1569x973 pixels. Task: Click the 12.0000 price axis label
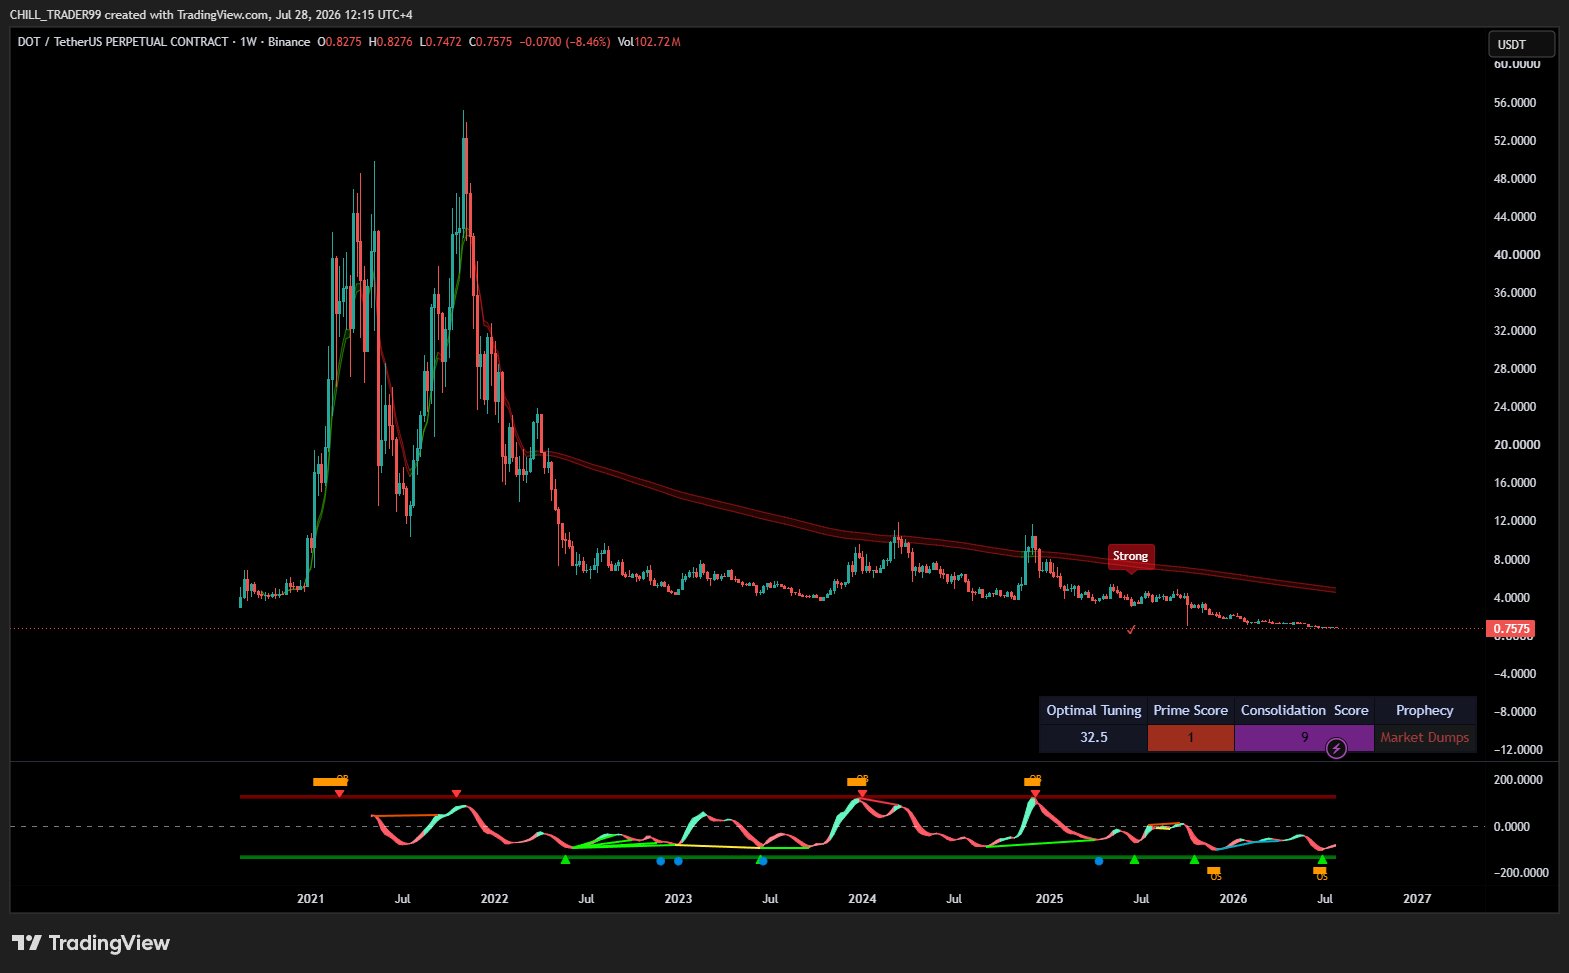pos(1515,521)
